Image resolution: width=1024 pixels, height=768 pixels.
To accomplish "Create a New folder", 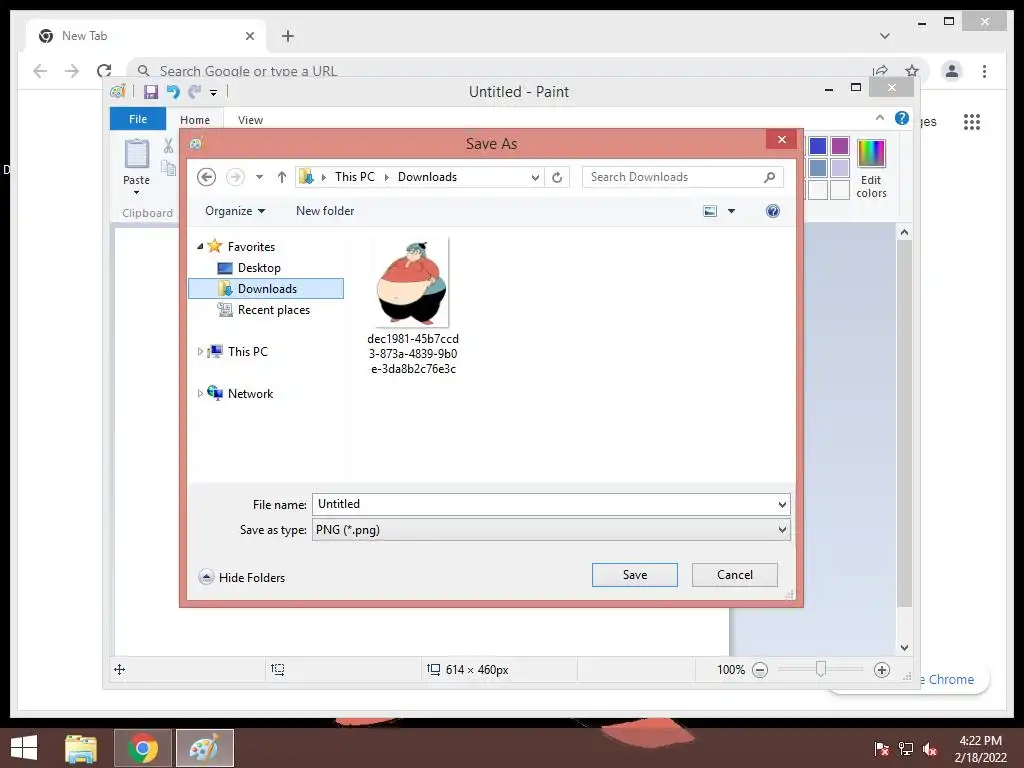I will pyautogui.click(x=325, y=211).
